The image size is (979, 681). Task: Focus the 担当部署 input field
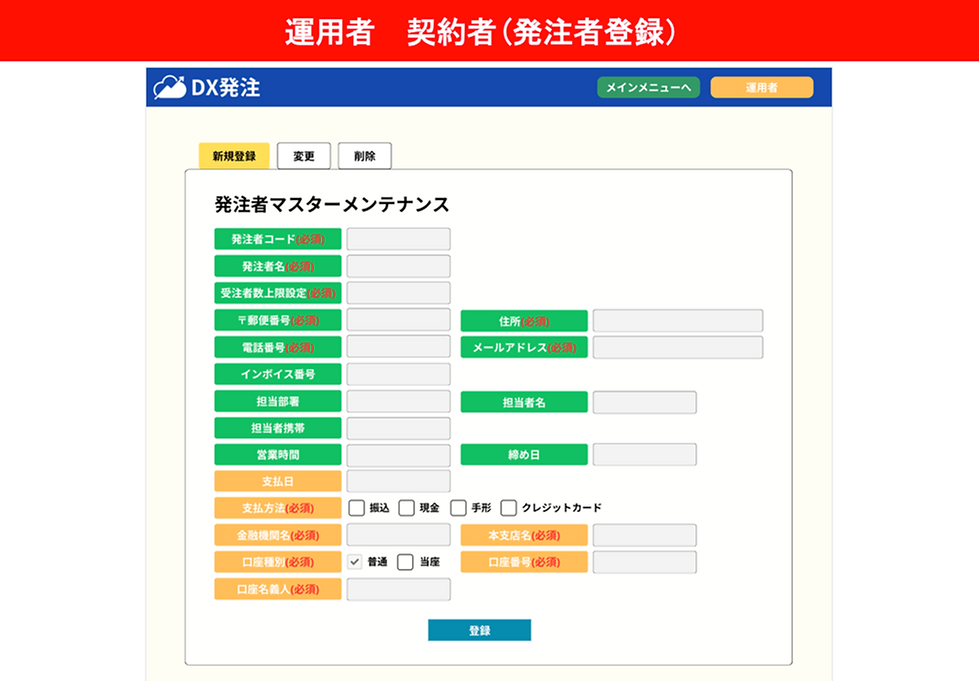398,401
